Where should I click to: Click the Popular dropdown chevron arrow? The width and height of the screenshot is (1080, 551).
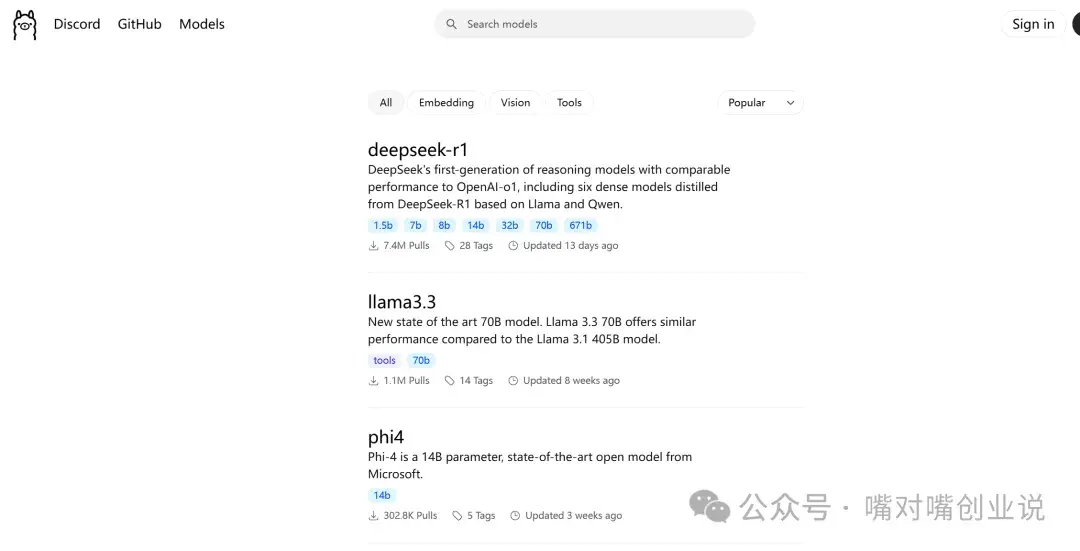[791, 103]
